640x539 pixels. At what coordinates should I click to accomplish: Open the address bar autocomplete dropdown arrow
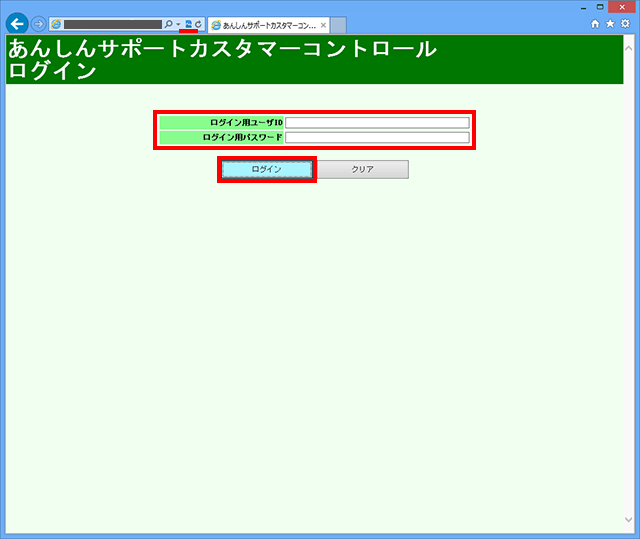coord(178,24)
